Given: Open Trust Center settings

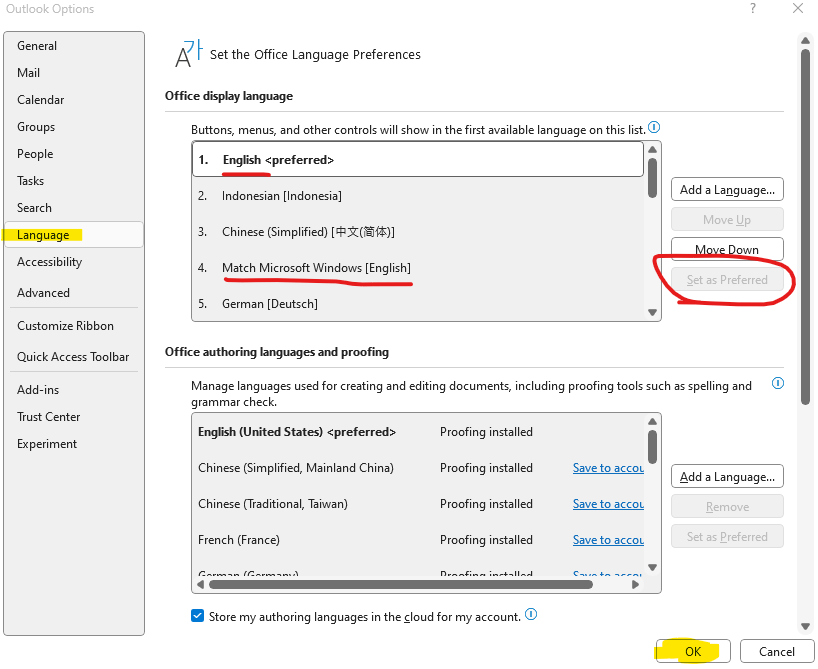Looking at the screenshot, I should (x=46, y=416).
